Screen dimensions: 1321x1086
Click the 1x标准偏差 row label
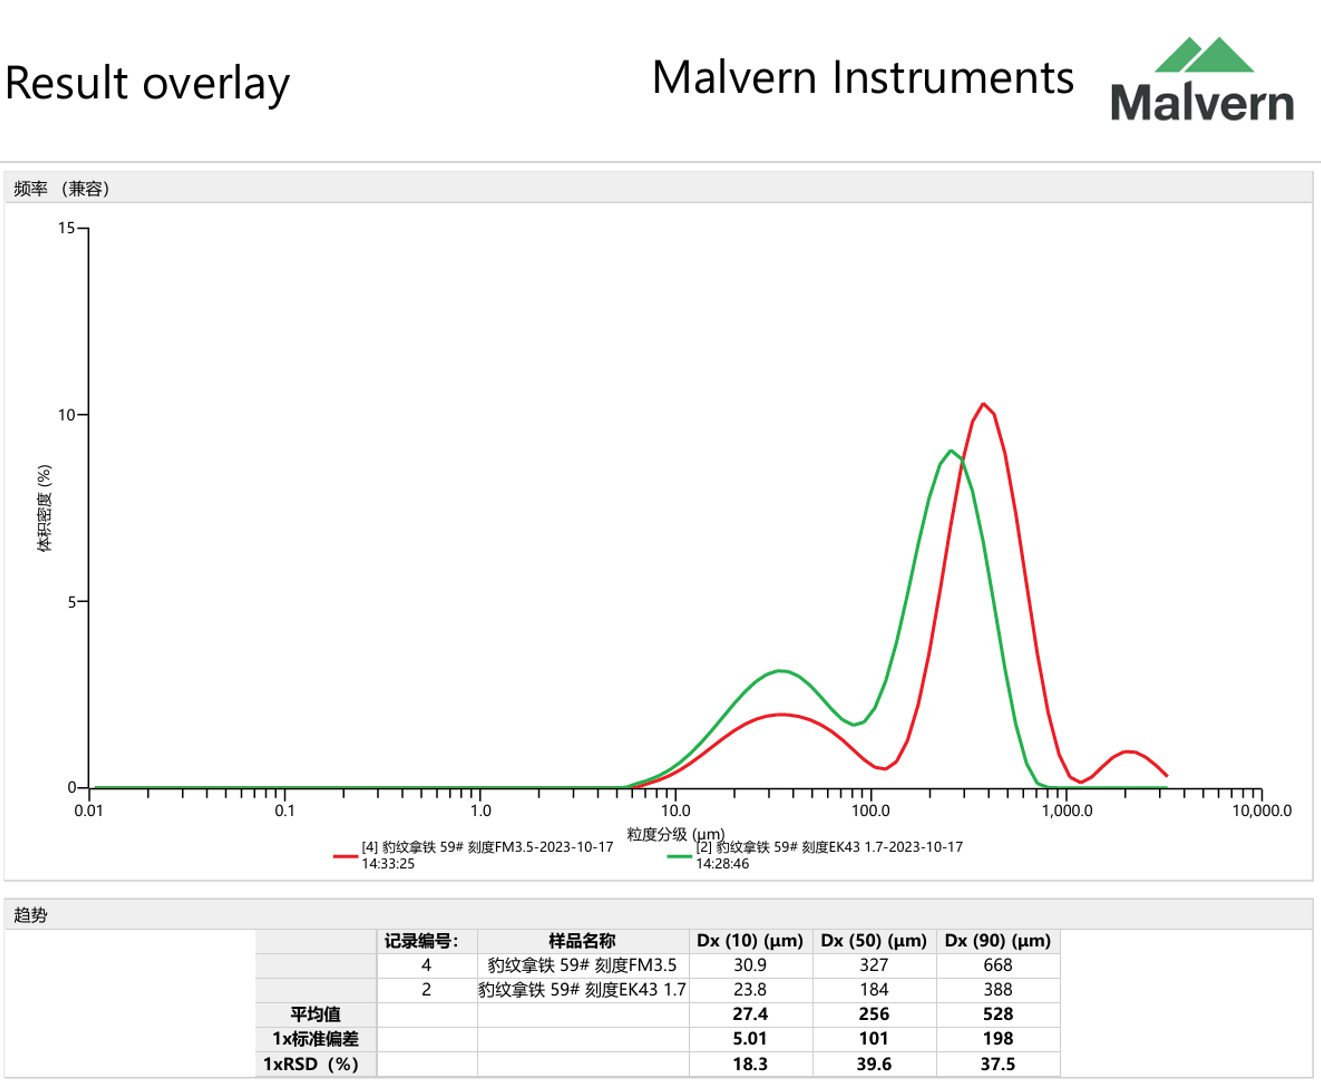click(x=316, y=1039)
